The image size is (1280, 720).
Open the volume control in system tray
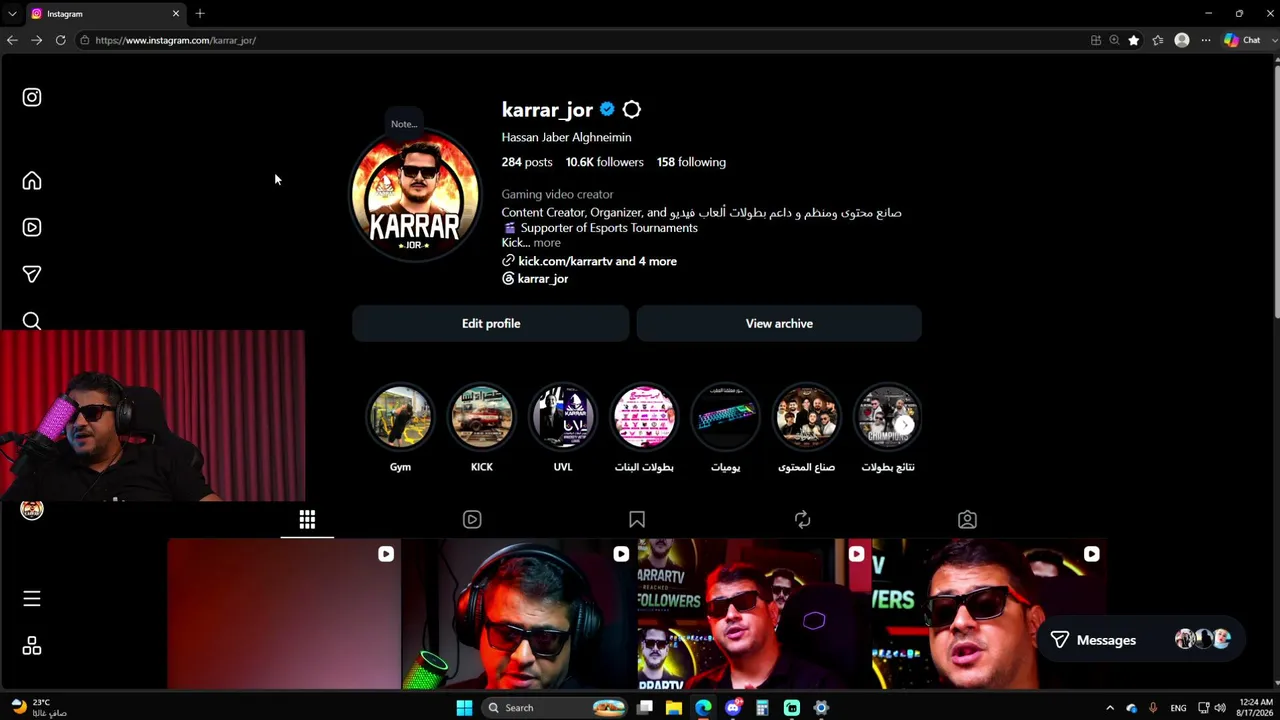tap(1219, 708)
